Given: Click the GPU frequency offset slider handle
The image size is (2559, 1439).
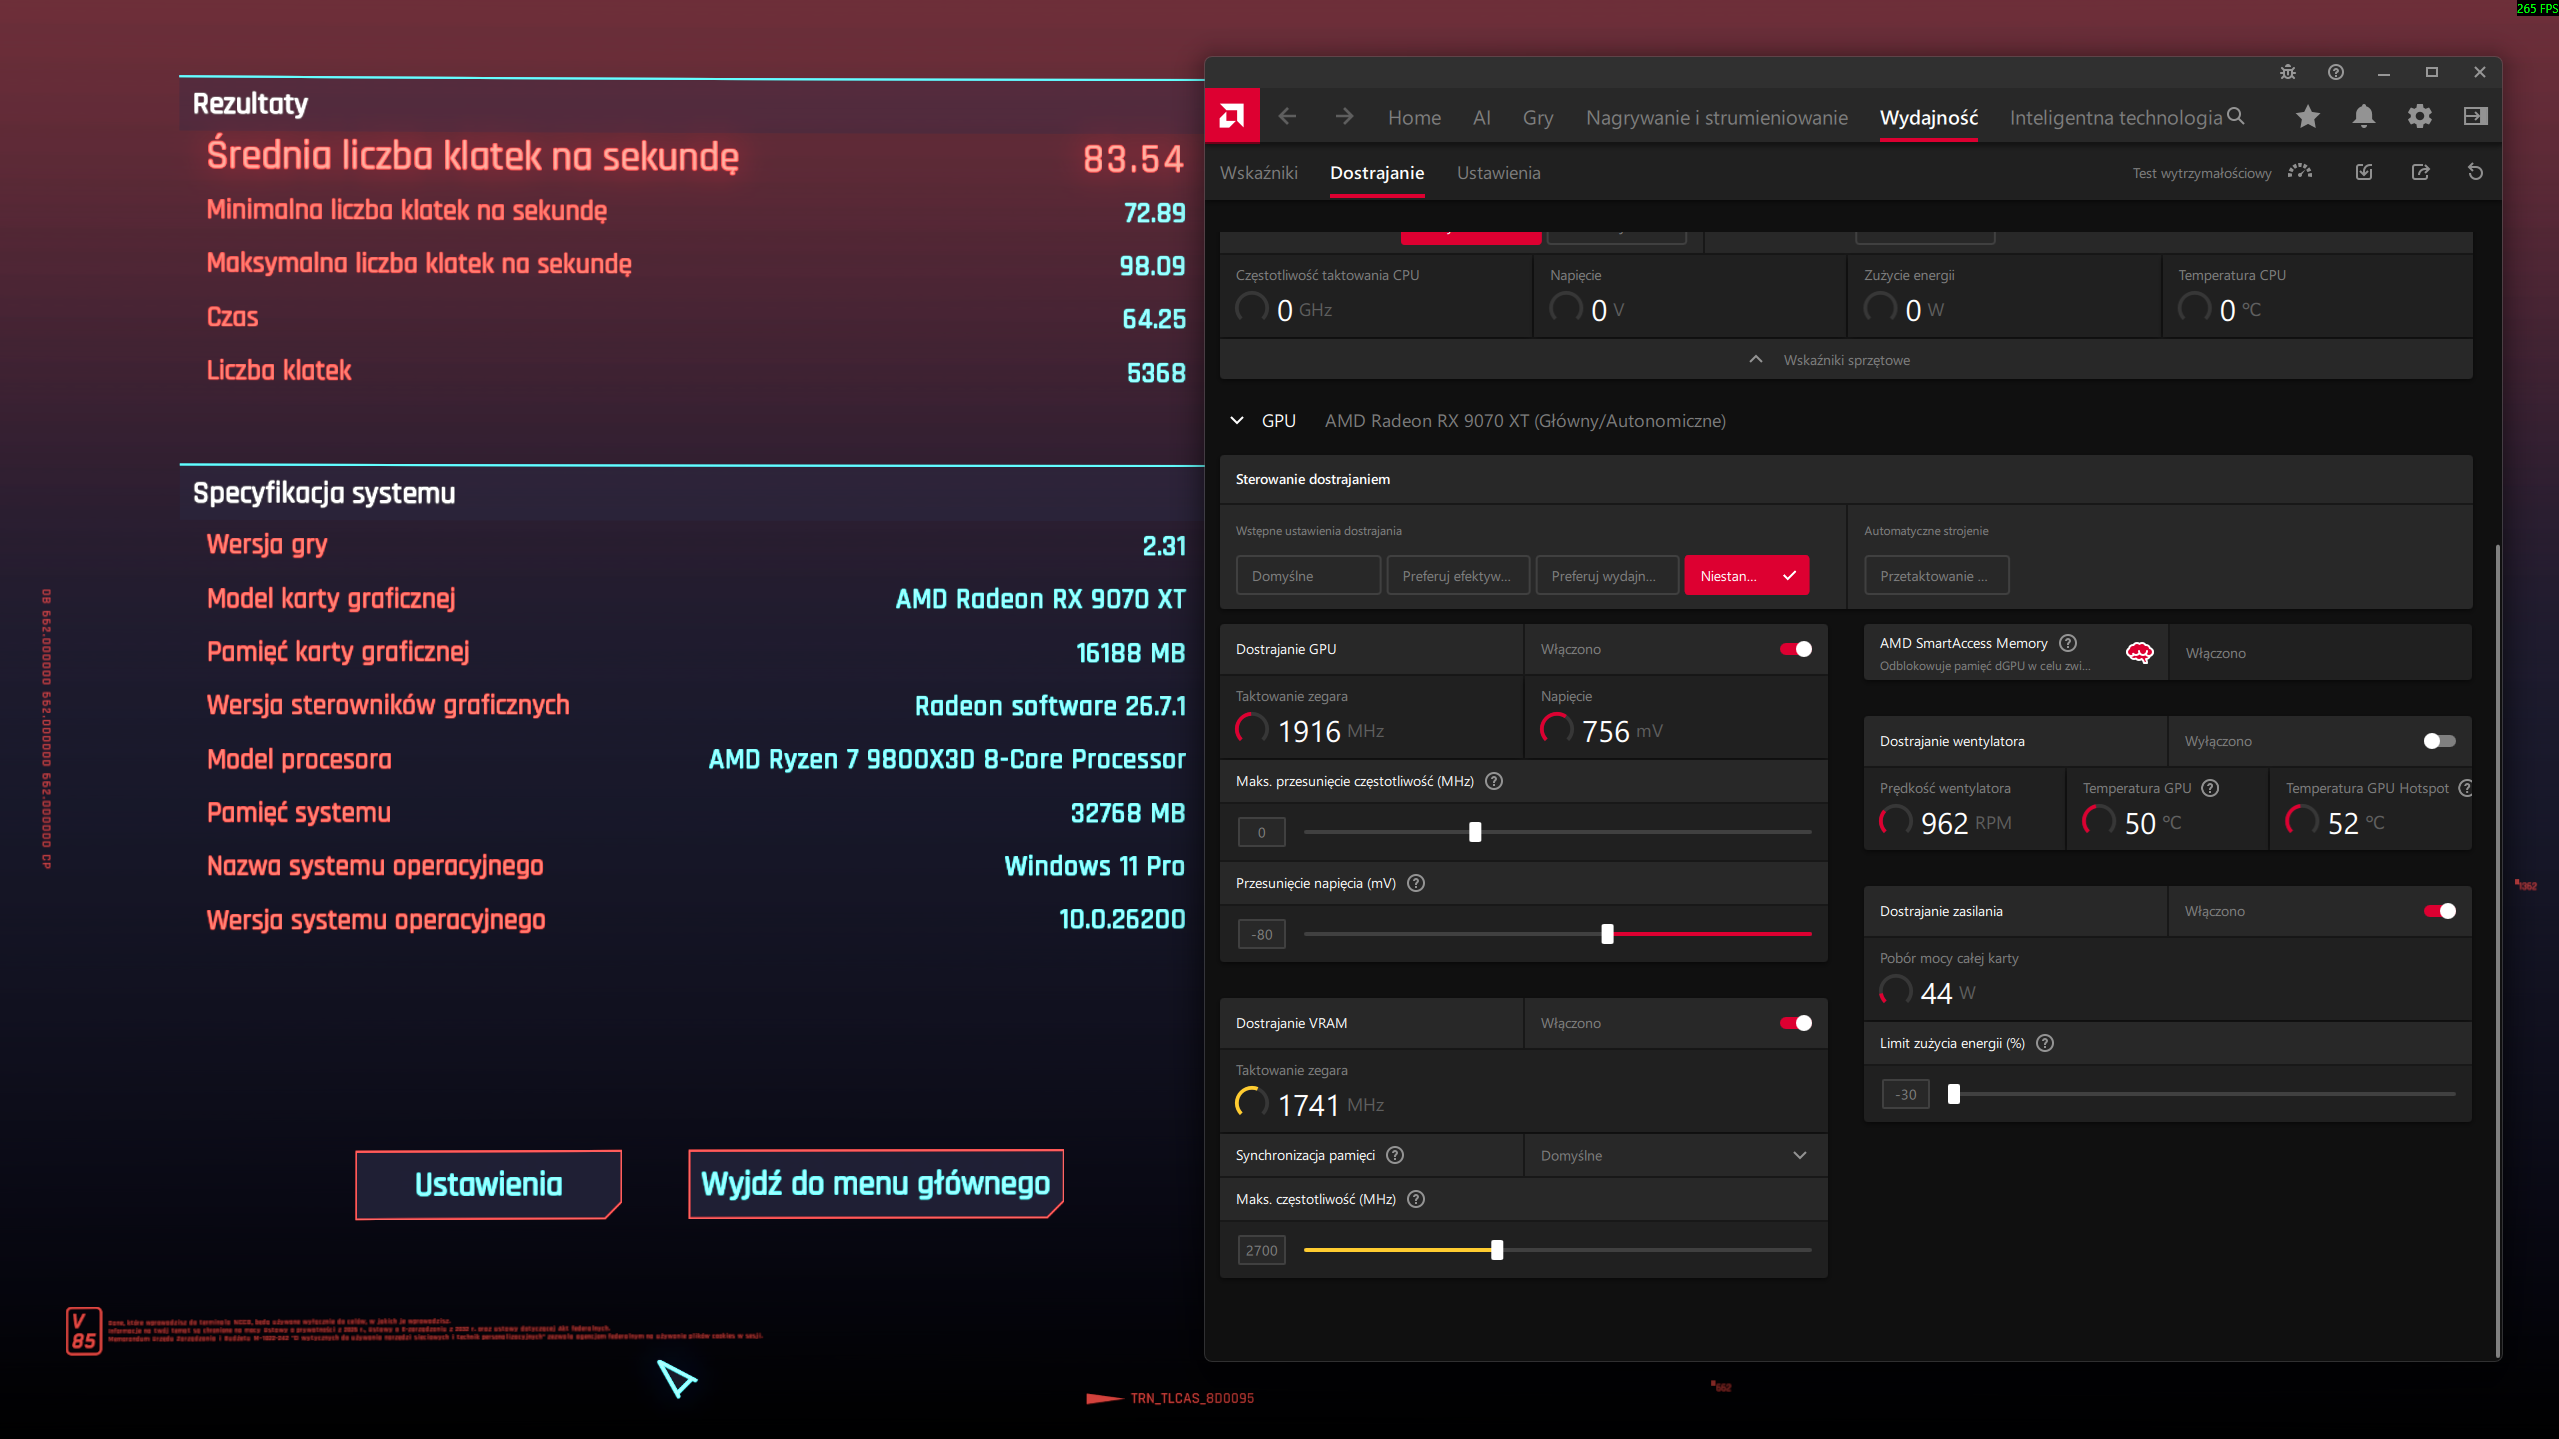Looking at the screenshot, I should [1475, 832].
